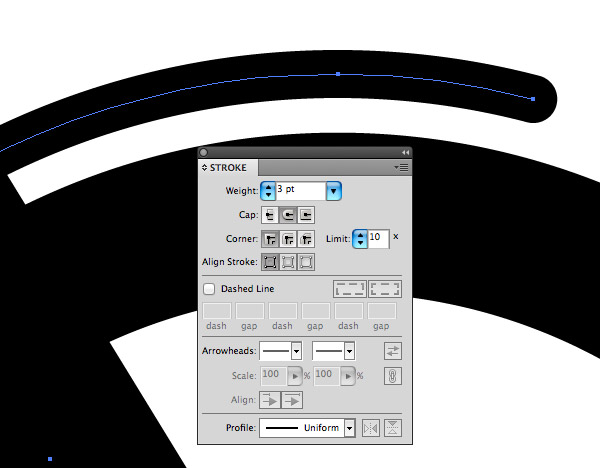The image size is (600, 468).
Task: Open the Stroke panel options menu
Action: pos(401,168)
